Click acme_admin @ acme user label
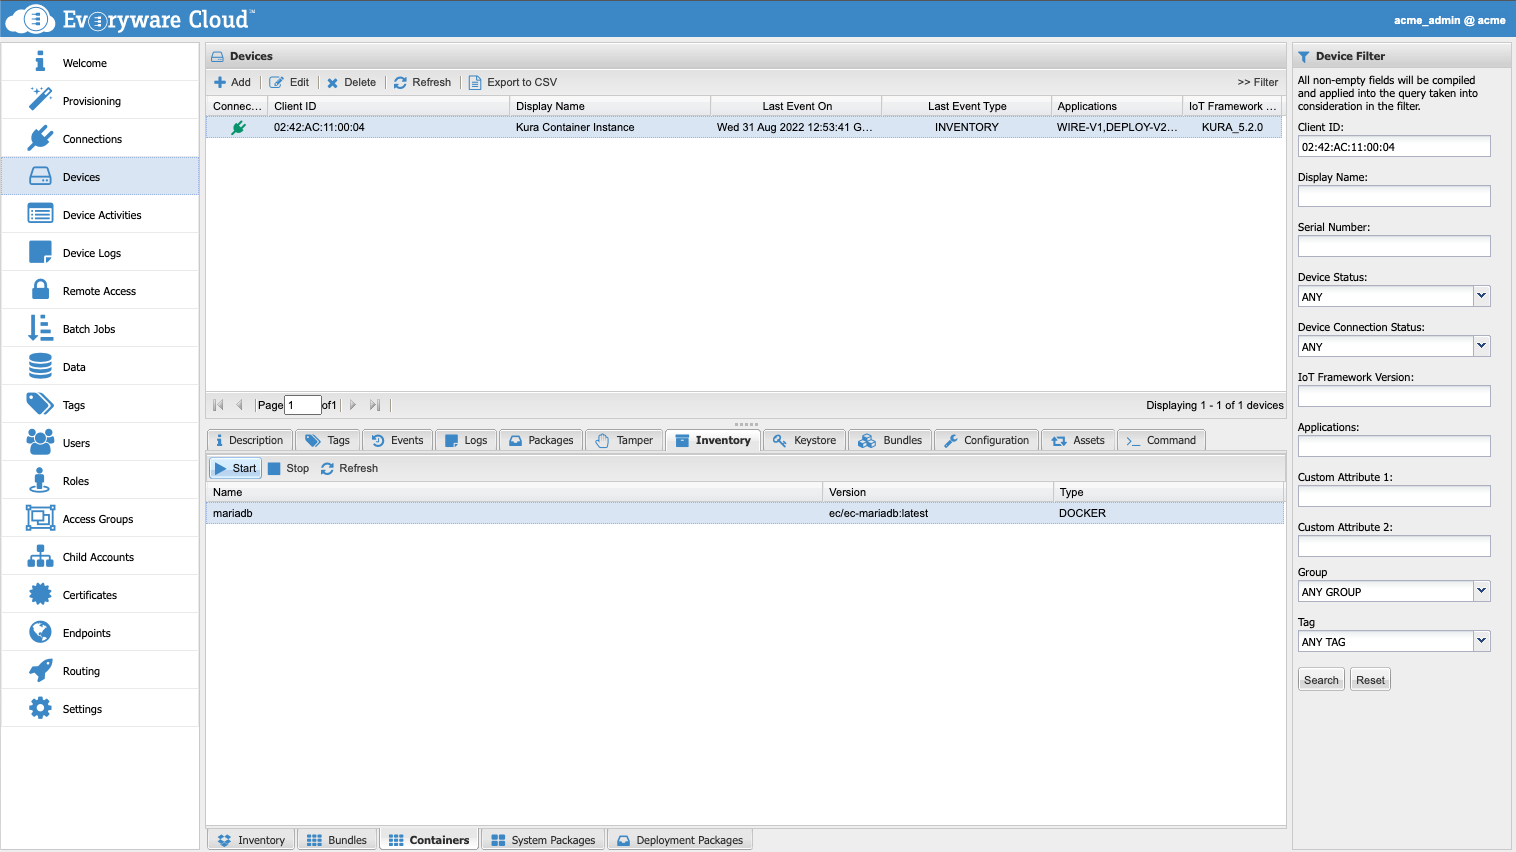Image resolution: width=1516 pixels, height=852 pixels. click(1449, 20)
